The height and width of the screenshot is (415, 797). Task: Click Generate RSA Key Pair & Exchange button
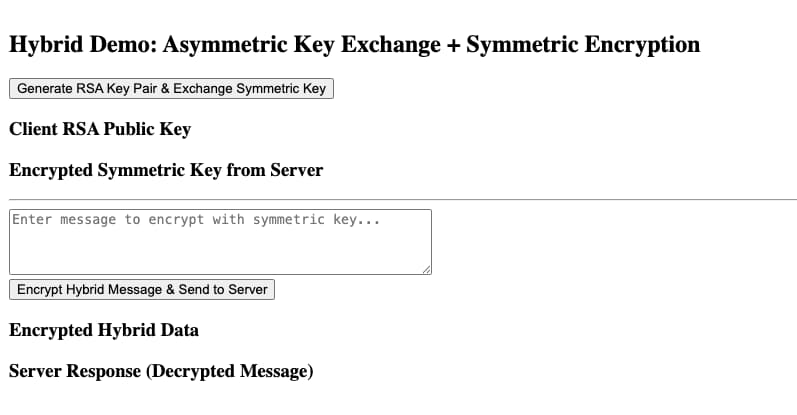[171, 88]
